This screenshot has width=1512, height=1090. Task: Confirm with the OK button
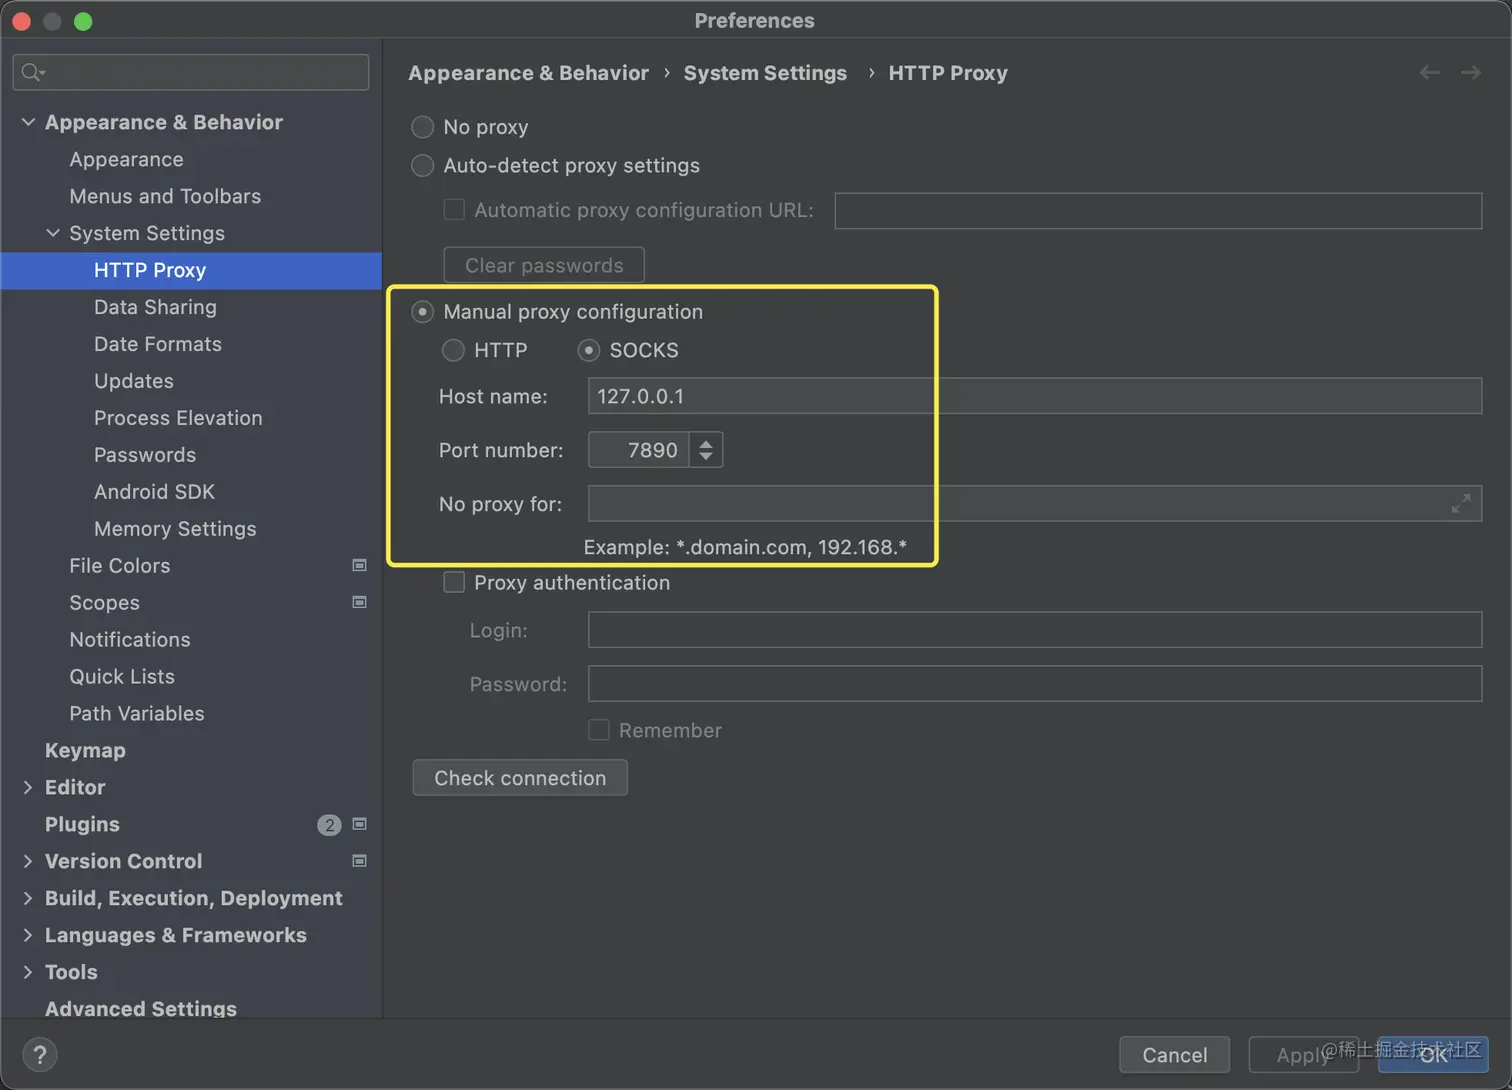[x=1433, y=1055]
